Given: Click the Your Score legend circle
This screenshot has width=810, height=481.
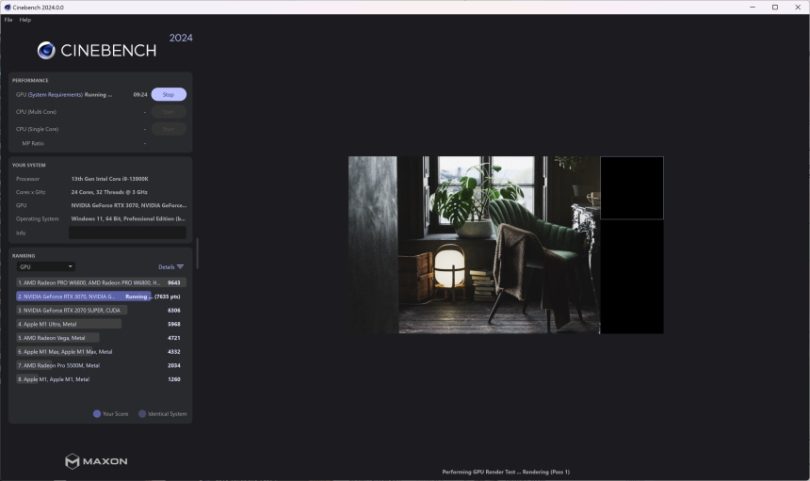Looking at the screenshot, I should tap(97, 413).
